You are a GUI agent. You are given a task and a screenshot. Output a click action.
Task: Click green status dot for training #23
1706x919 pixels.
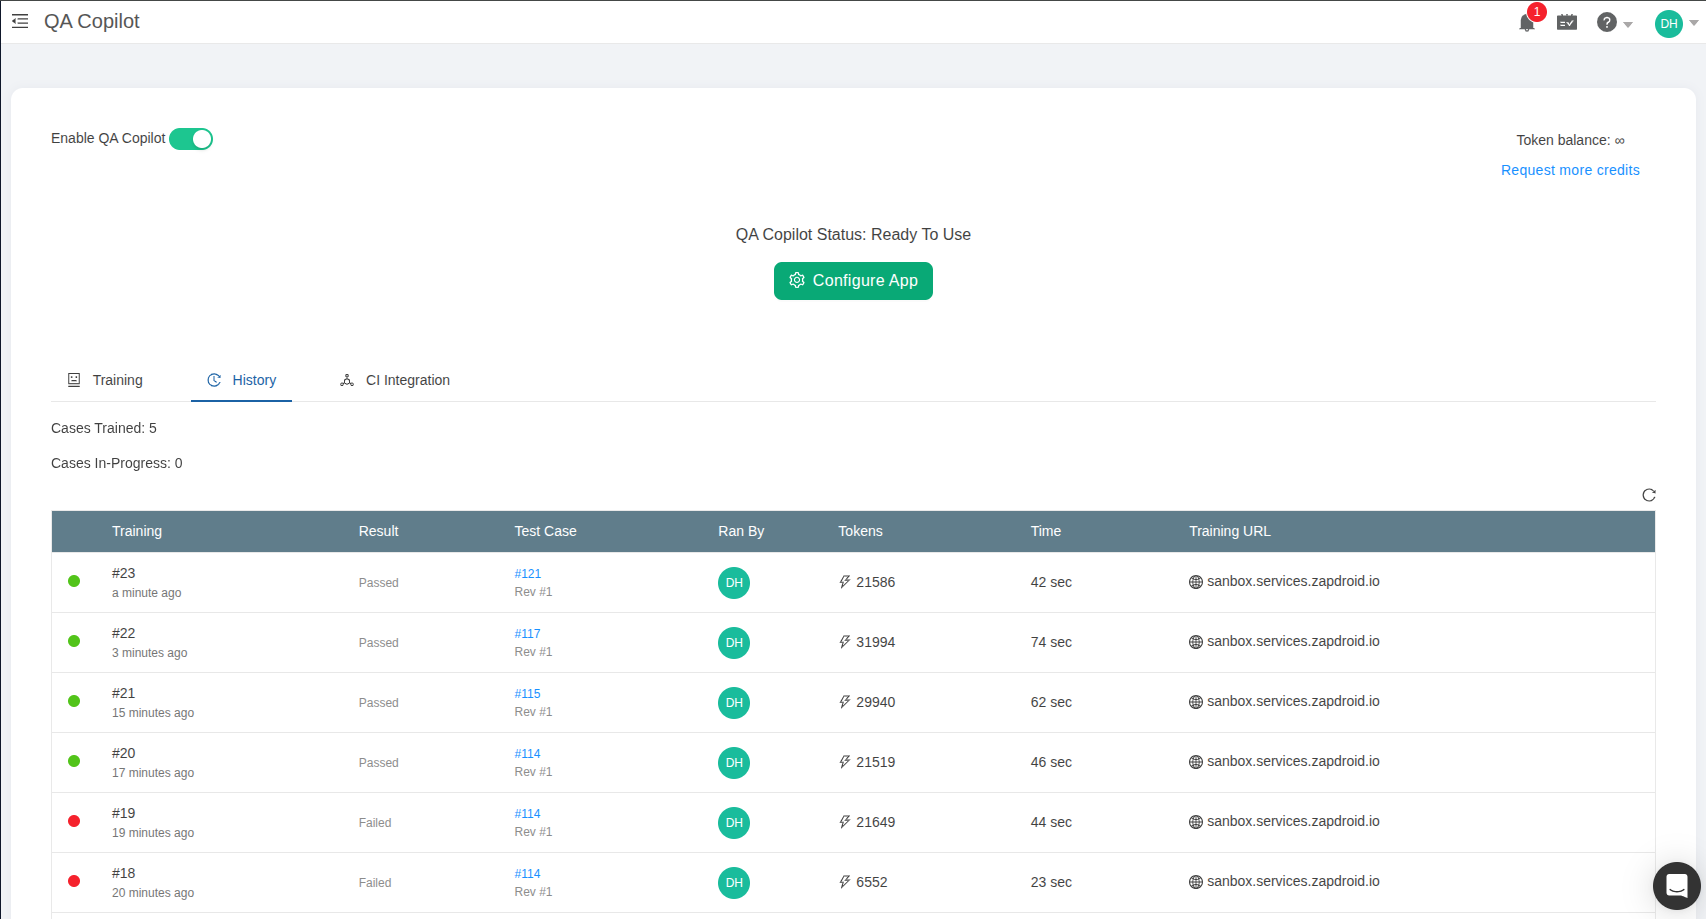tap(74, 581)
